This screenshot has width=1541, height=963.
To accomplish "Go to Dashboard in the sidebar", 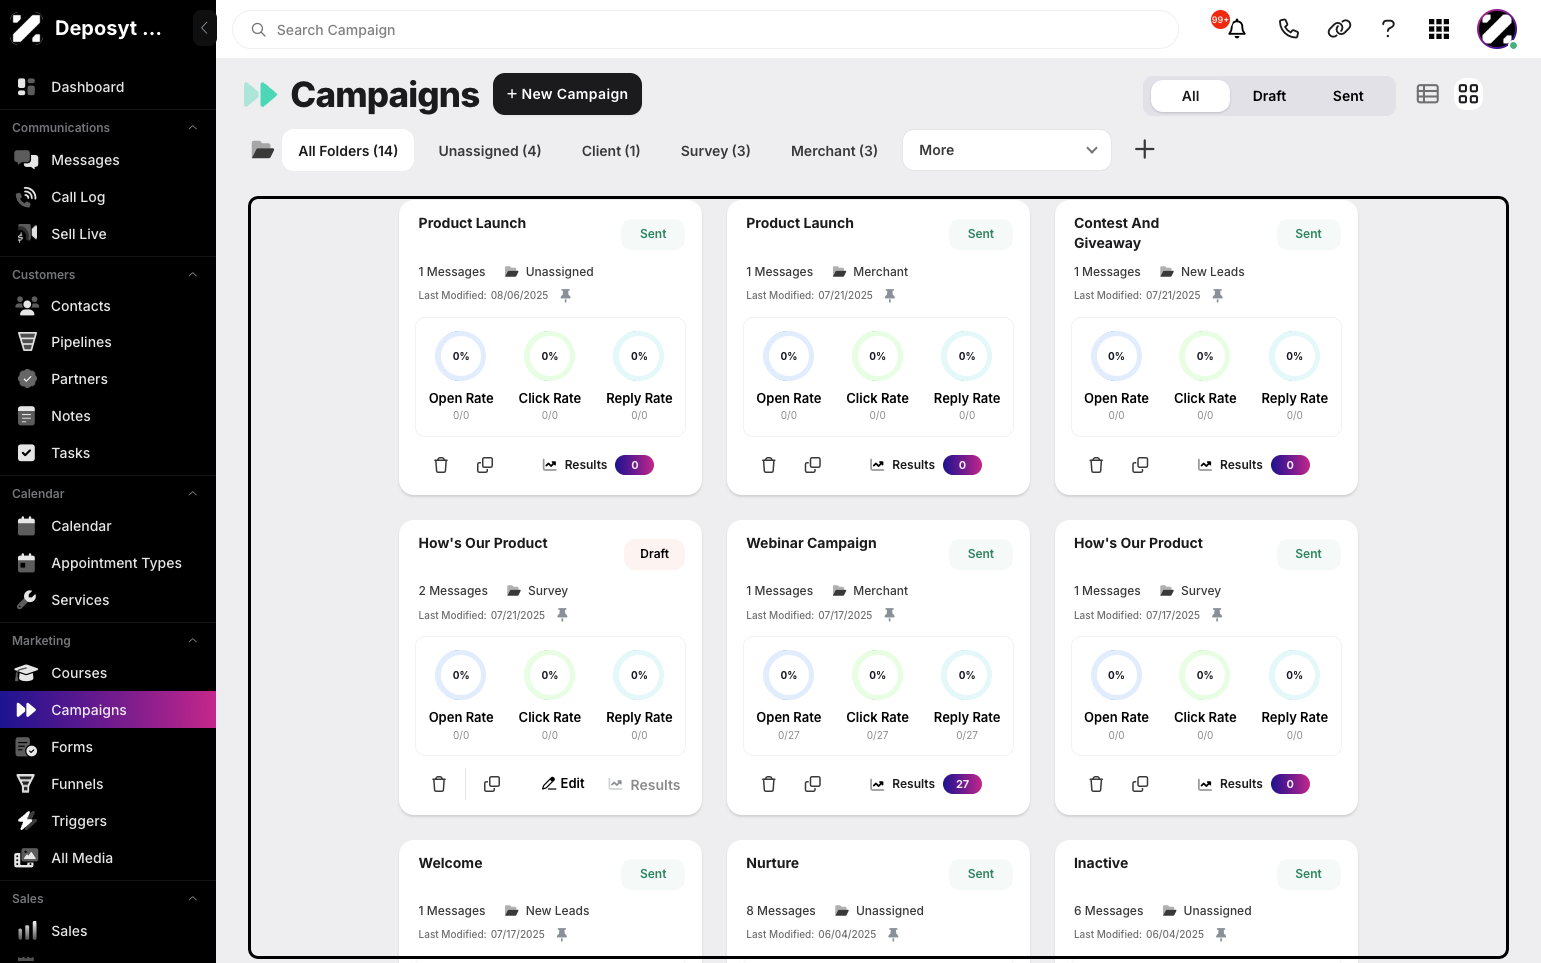I will click(x=108, y=87).
